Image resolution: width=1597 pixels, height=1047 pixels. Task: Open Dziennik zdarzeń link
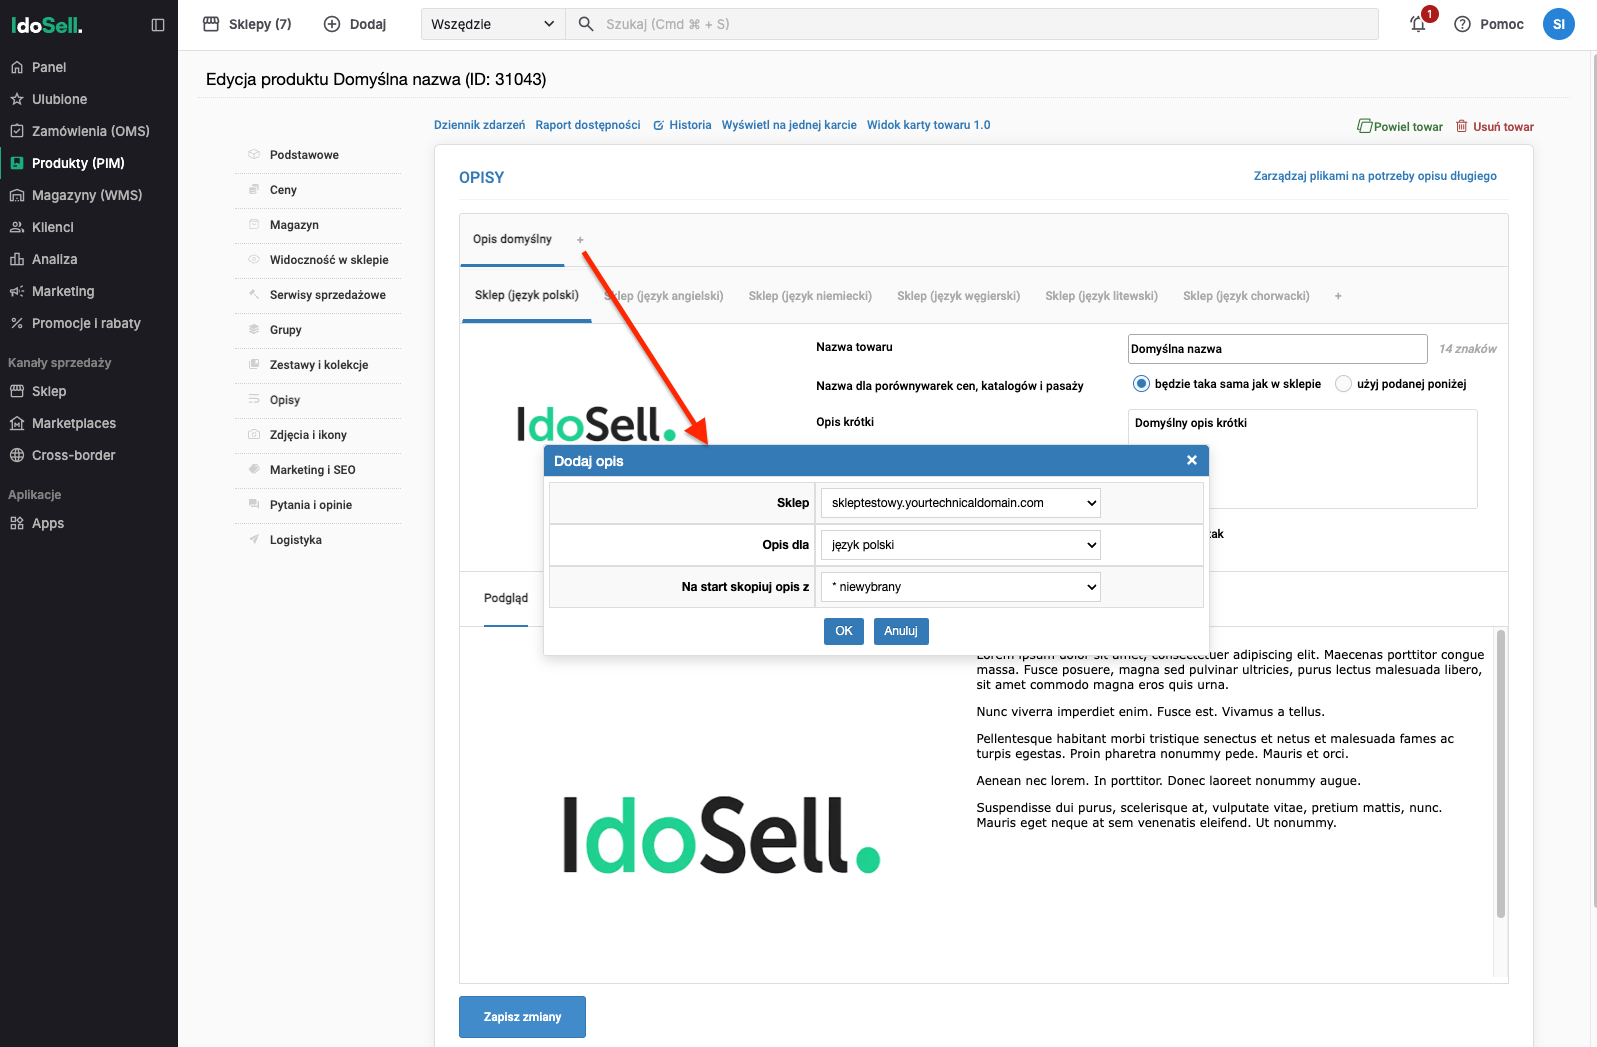click(479, 125)
